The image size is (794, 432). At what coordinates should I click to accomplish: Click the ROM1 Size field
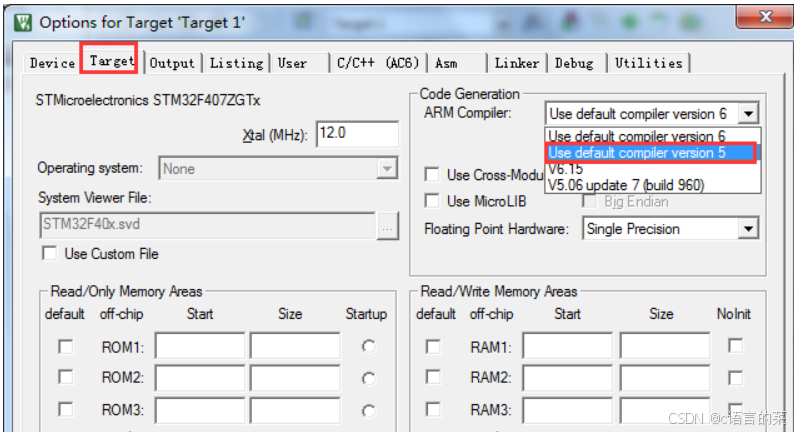coord(295,346)
